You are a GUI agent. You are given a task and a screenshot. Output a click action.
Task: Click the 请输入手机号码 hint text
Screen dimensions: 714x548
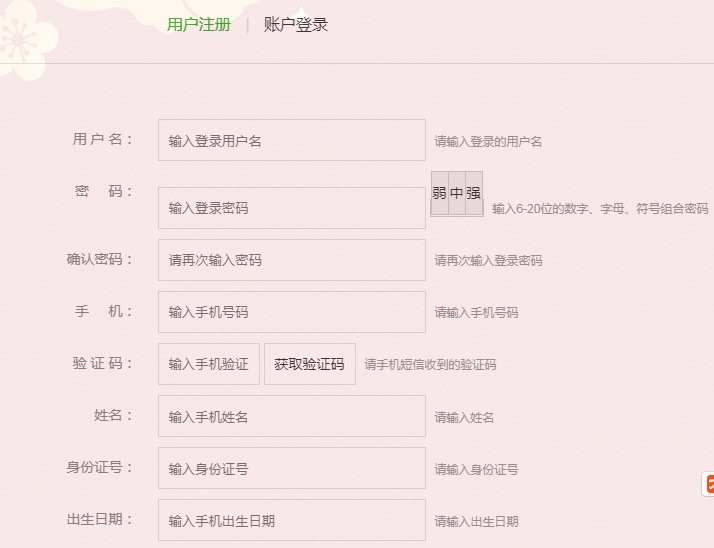coord(476,312)
